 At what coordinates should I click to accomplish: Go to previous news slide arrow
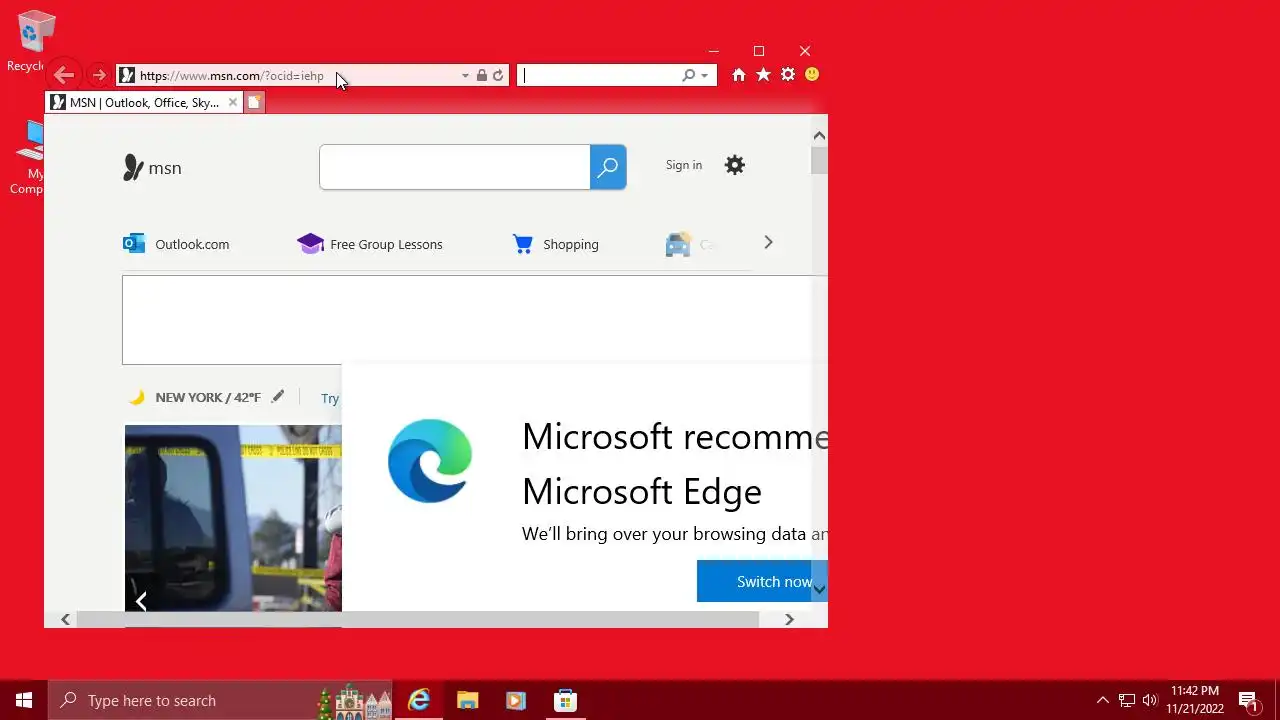(141, 601)
